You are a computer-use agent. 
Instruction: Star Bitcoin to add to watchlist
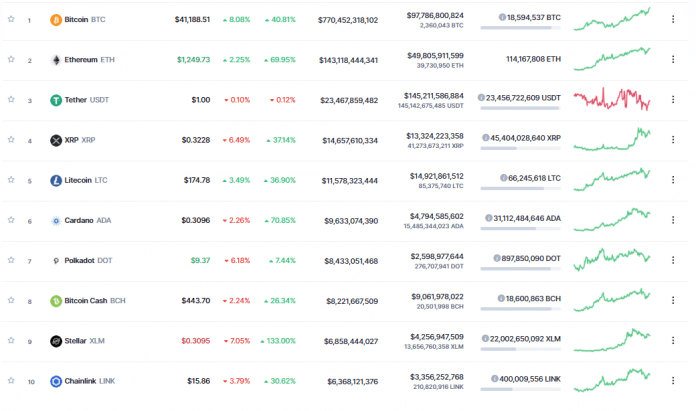click(11, 20)
